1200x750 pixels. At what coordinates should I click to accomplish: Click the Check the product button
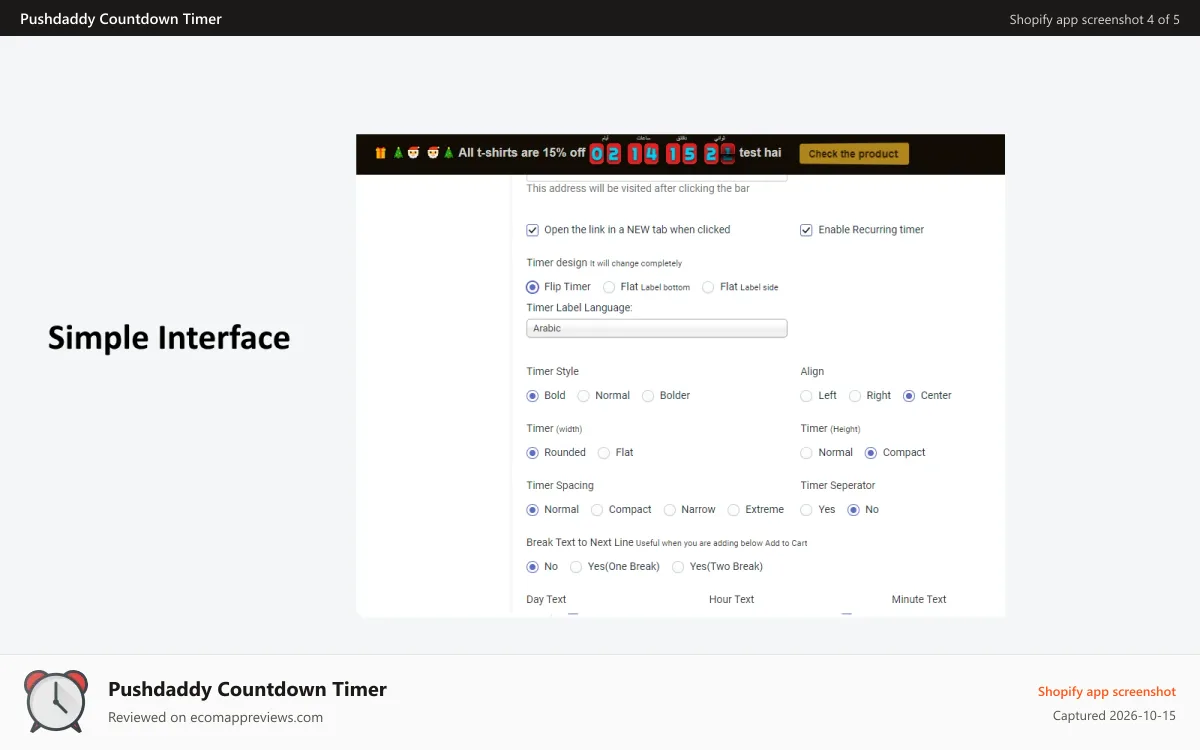[x=854, y=154]
